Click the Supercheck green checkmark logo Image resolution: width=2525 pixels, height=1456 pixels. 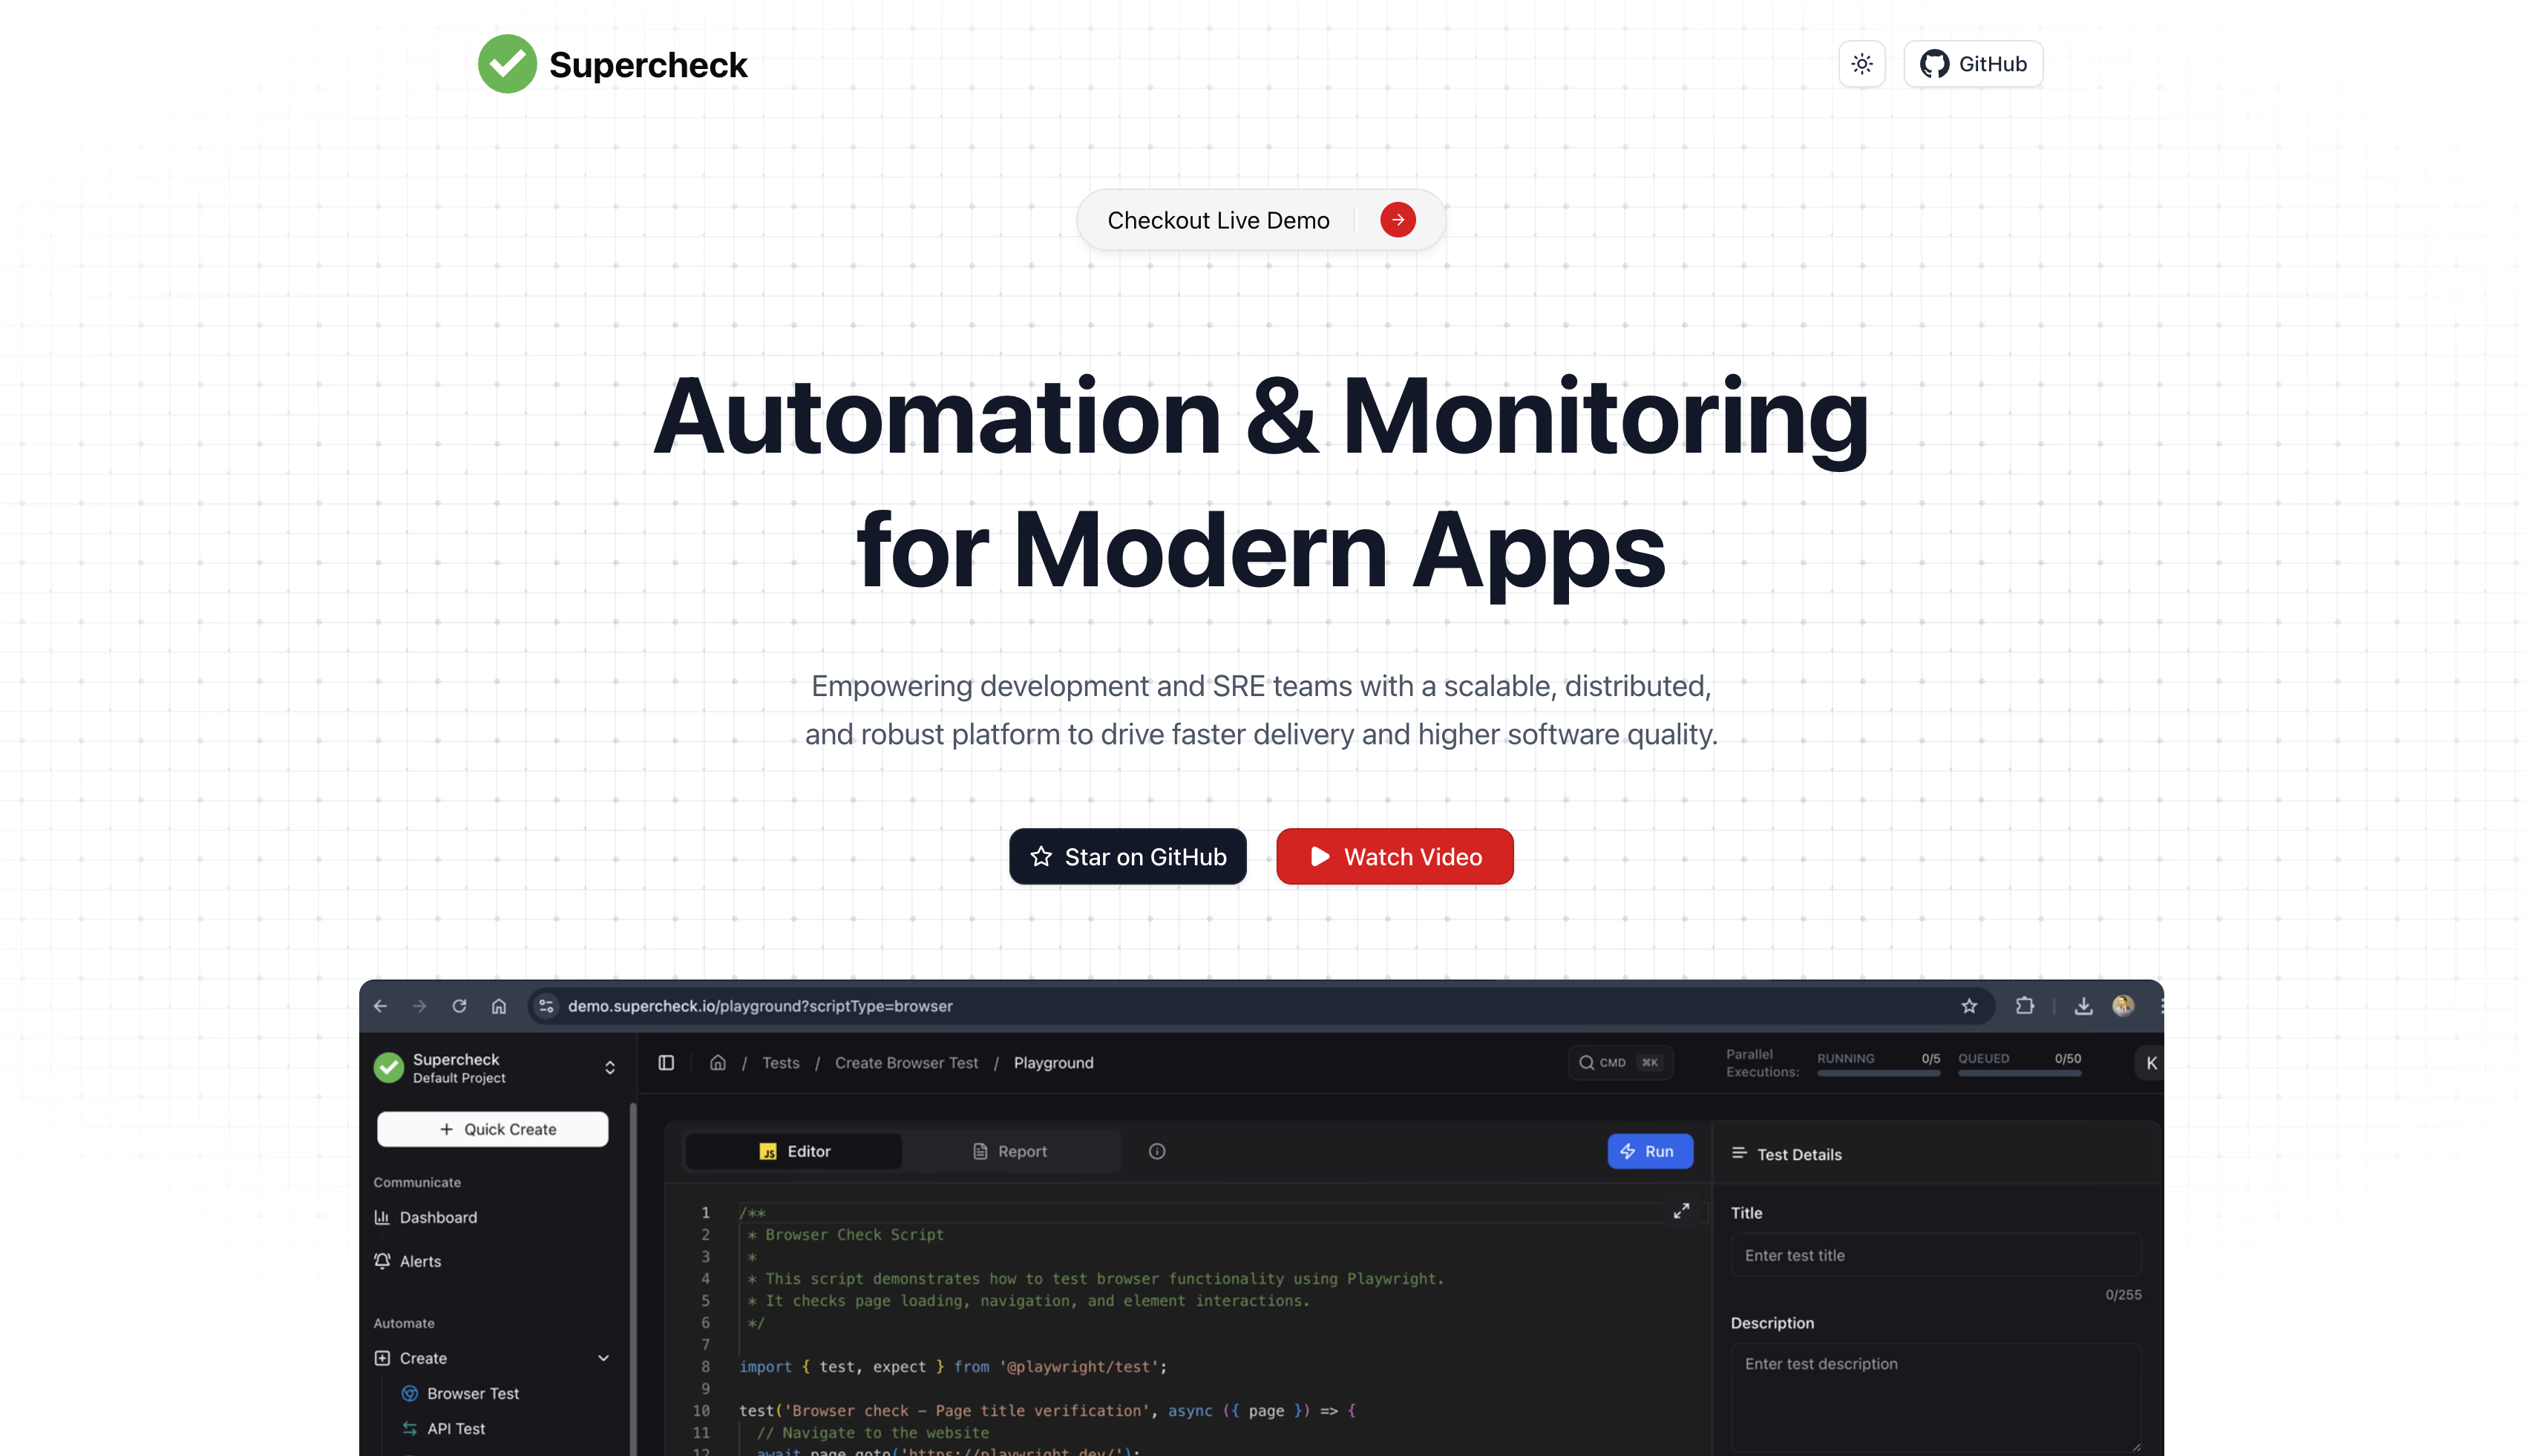coord(507,64)
